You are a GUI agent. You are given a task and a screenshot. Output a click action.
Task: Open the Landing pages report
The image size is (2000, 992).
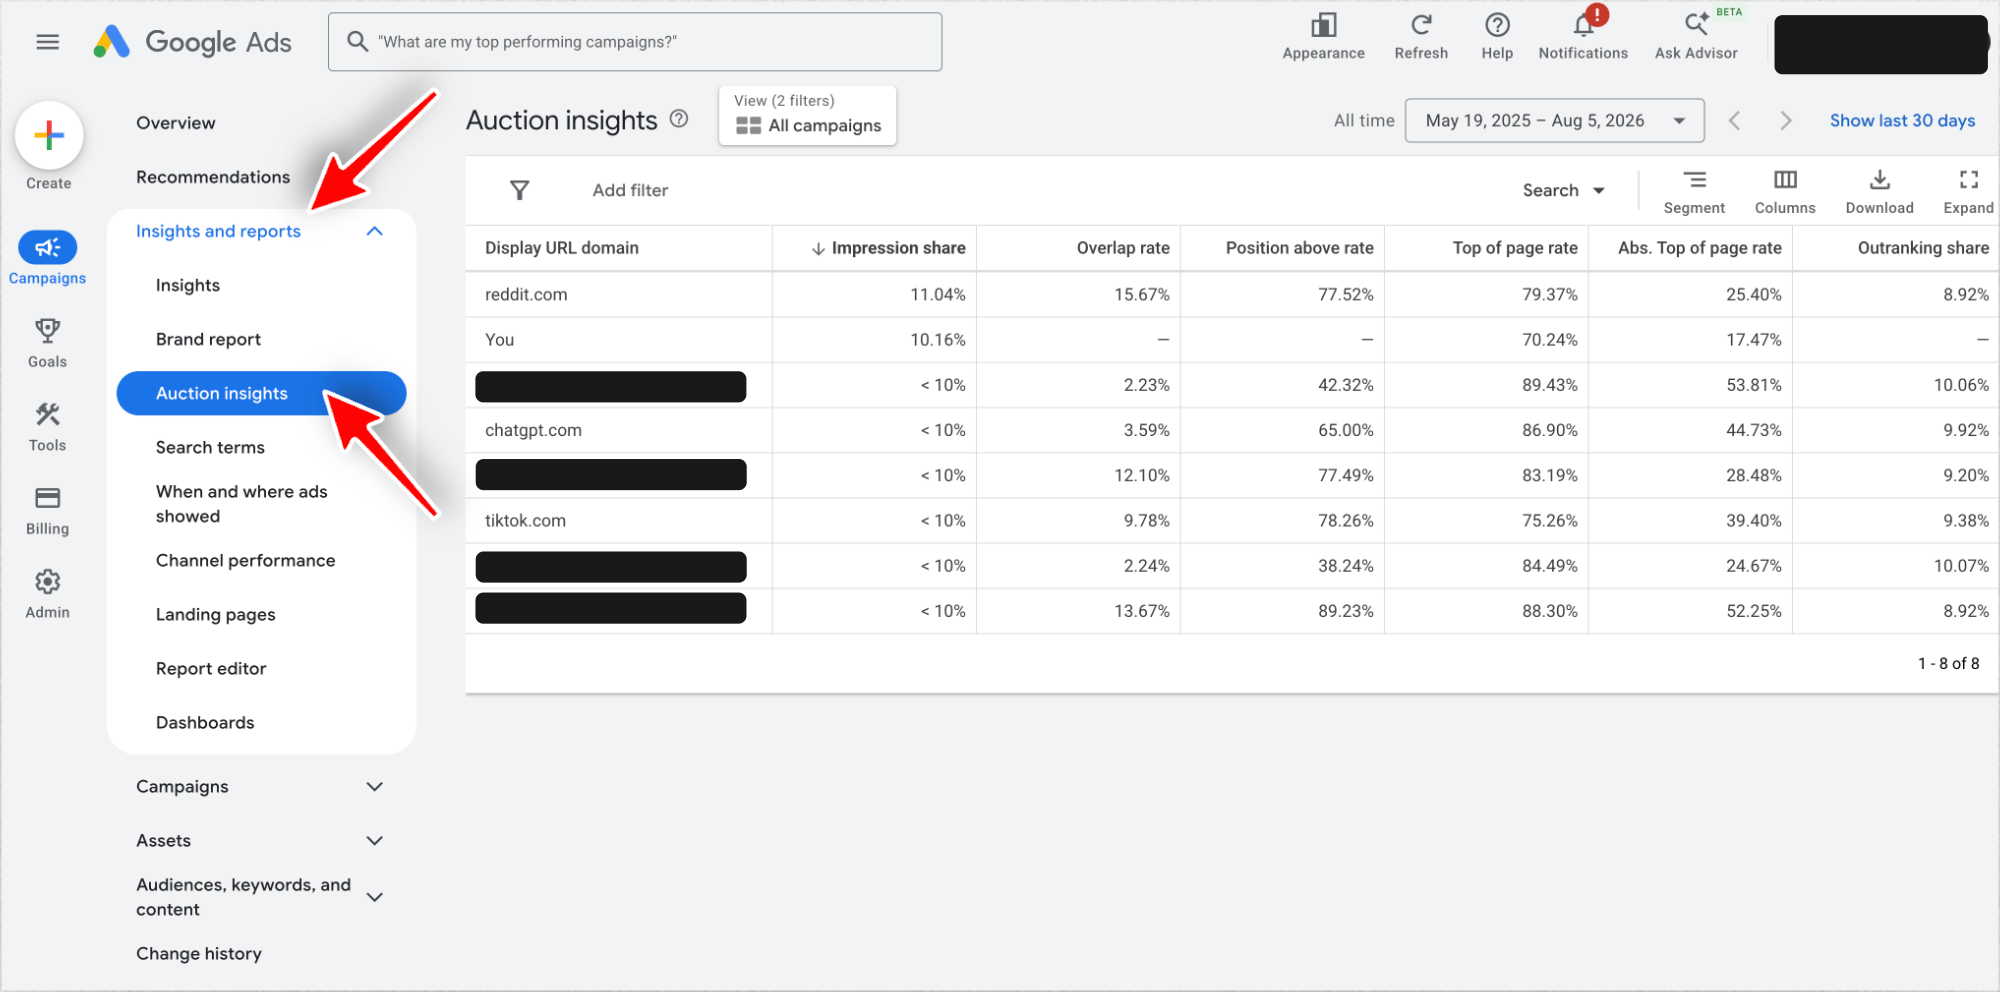216,614
